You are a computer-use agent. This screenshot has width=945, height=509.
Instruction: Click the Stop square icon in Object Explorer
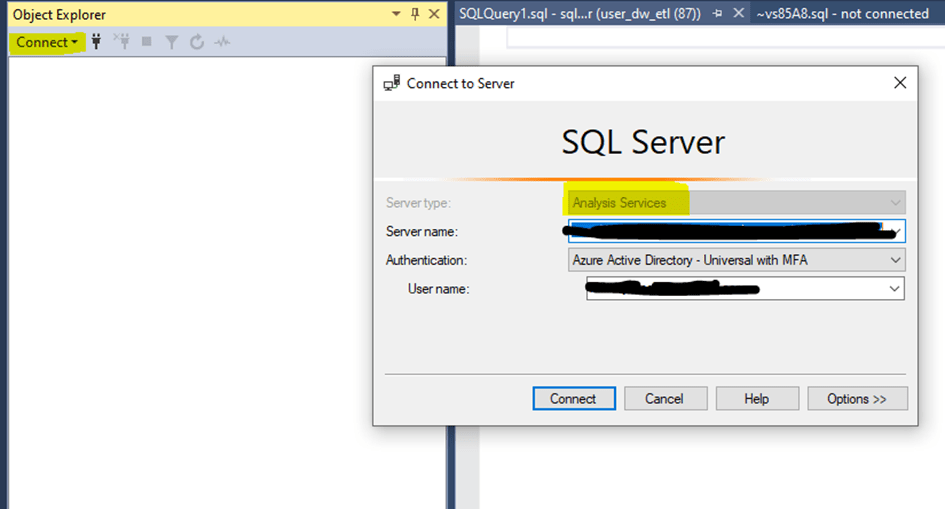[146, 42]
